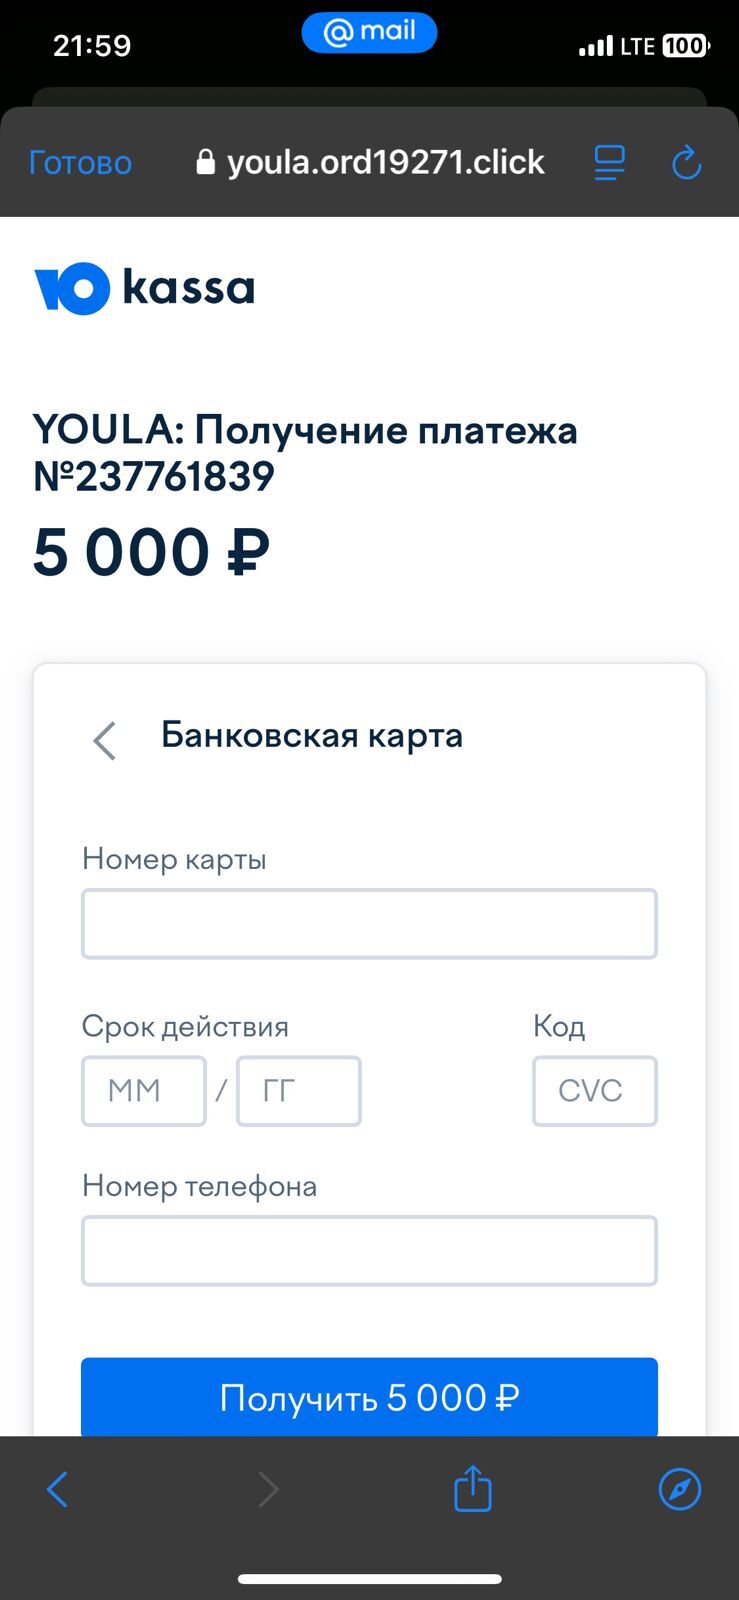Tap the browser back arrow in the bottom bar

tap(58, 1489)
